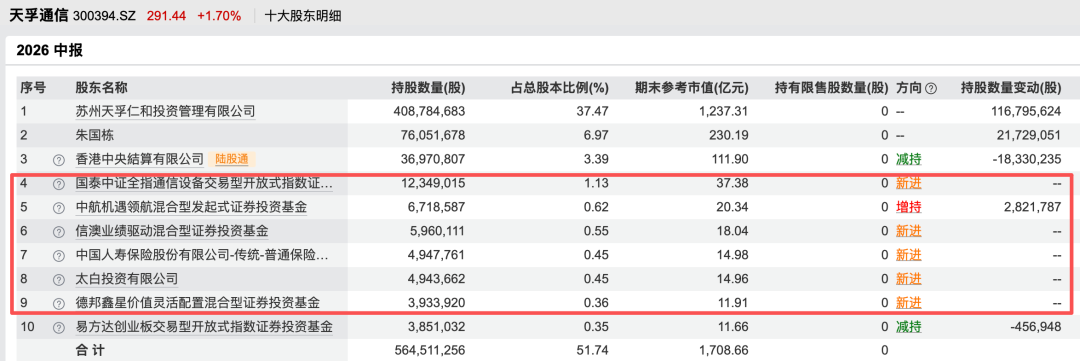Click market value 14.96
Screen dimensions: 1080x361
point(732,279)
